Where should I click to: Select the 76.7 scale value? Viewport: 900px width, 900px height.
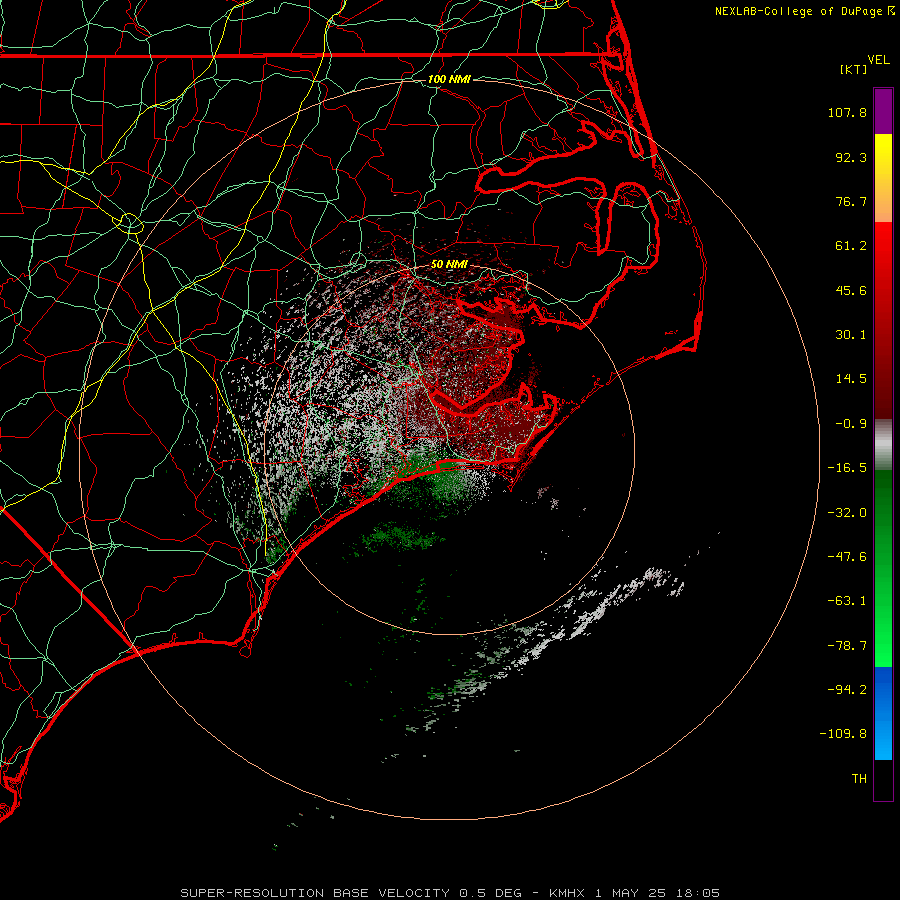[851, 201]
